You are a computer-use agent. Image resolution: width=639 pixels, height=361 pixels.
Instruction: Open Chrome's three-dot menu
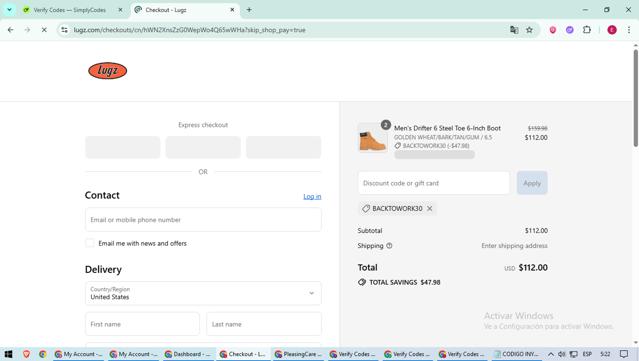[x=629, y=30]
